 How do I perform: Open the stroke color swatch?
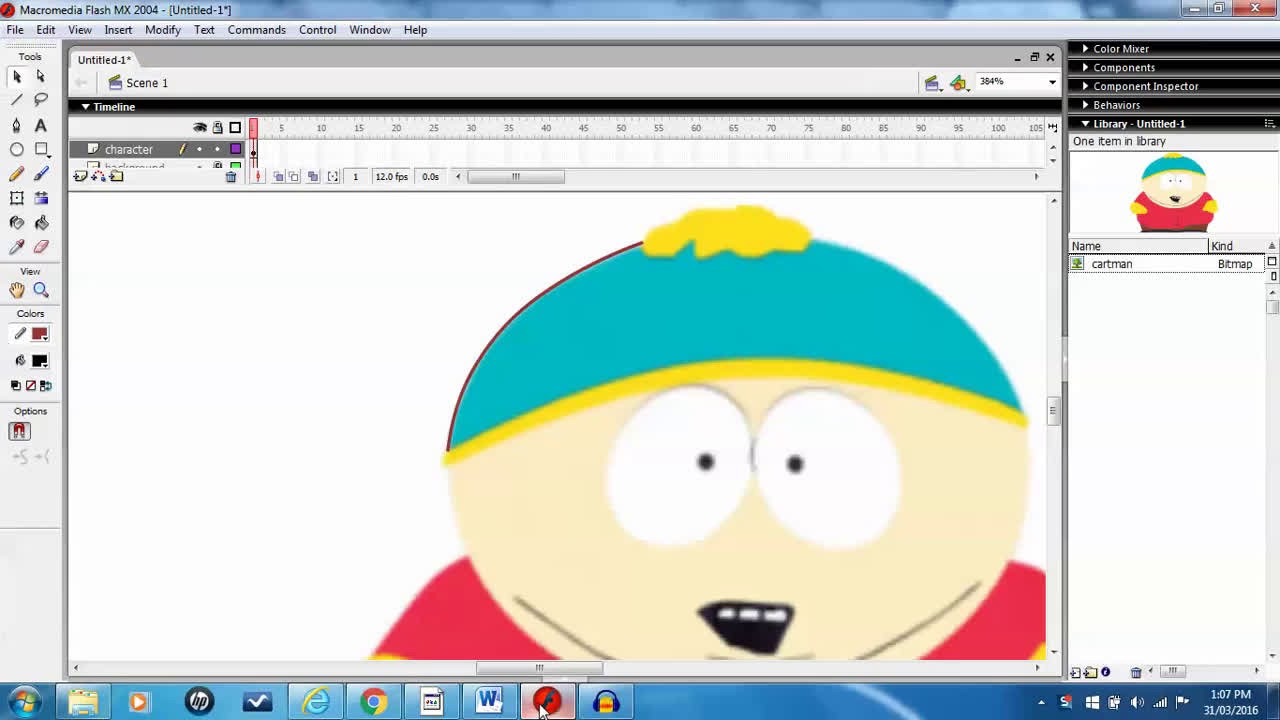tap(40, 334)
